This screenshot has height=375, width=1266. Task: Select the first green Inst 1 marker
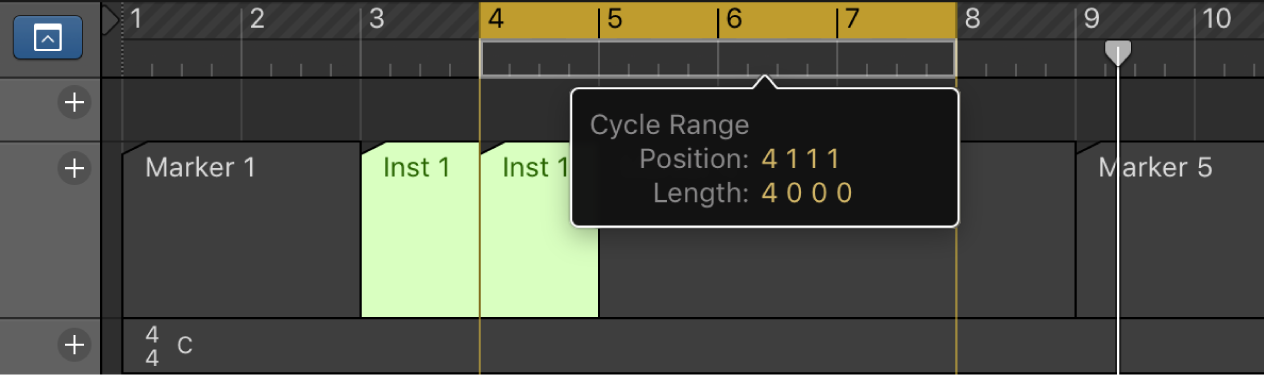(x=420, y=229)
